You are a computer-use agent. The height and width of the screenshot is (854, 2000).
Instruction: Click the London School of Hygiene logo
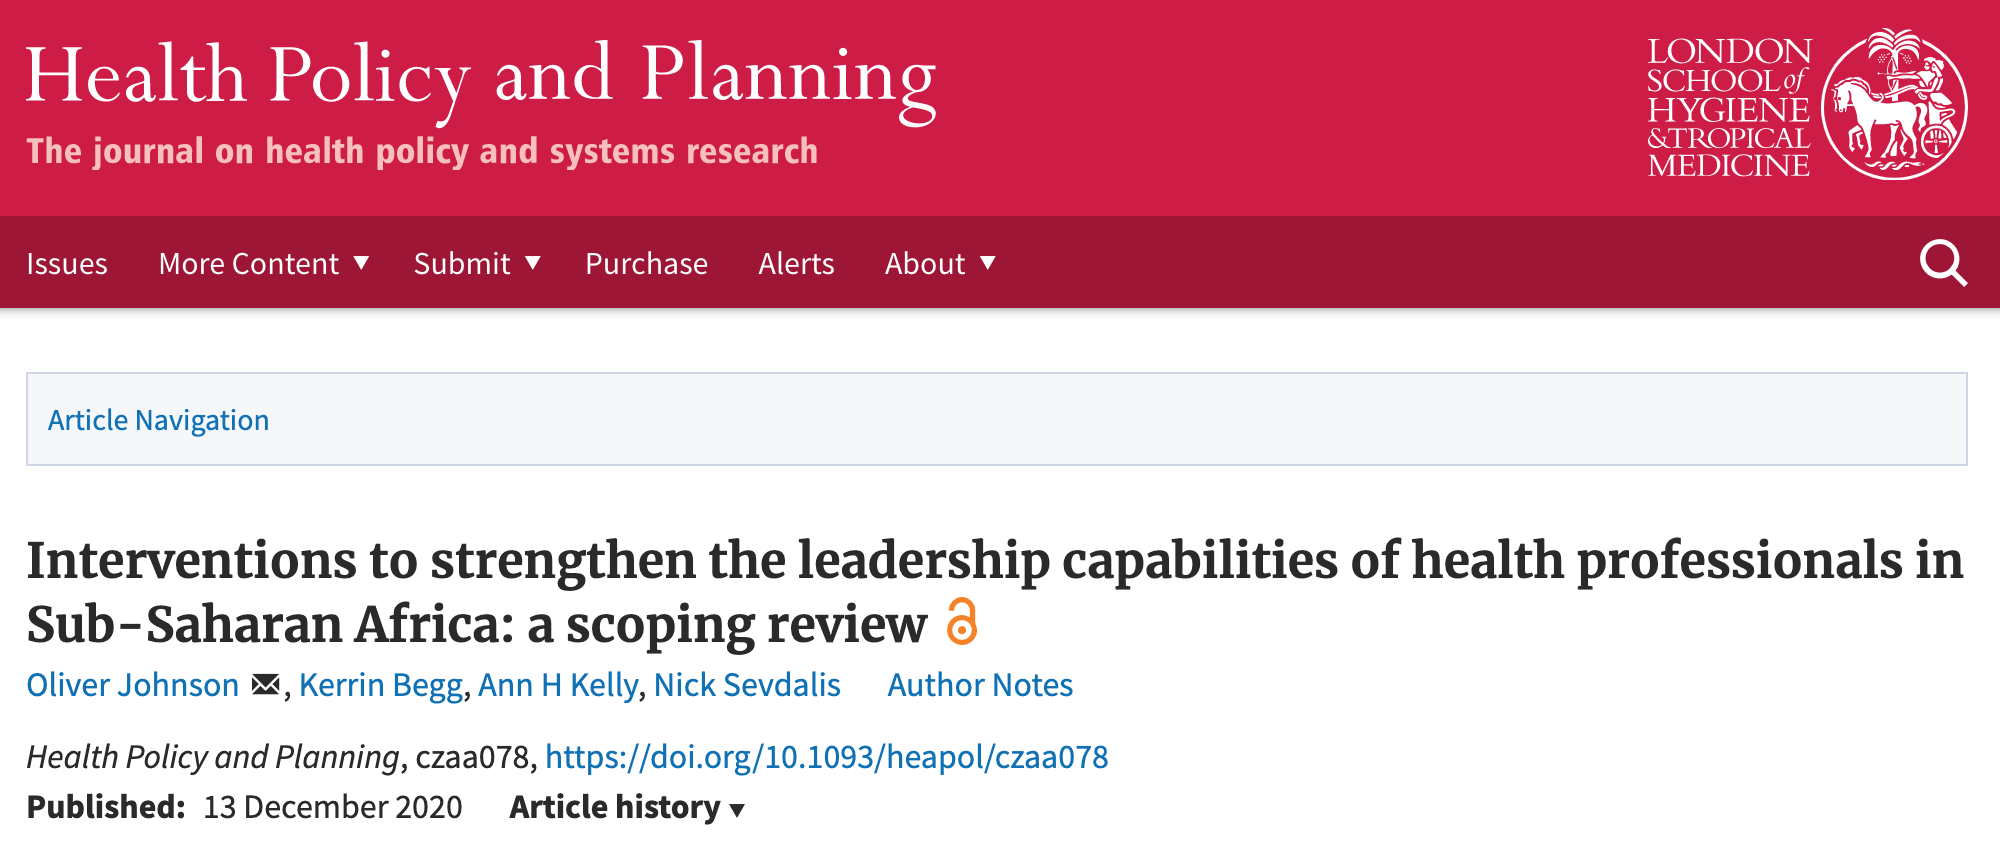(x=1807, y=106)
